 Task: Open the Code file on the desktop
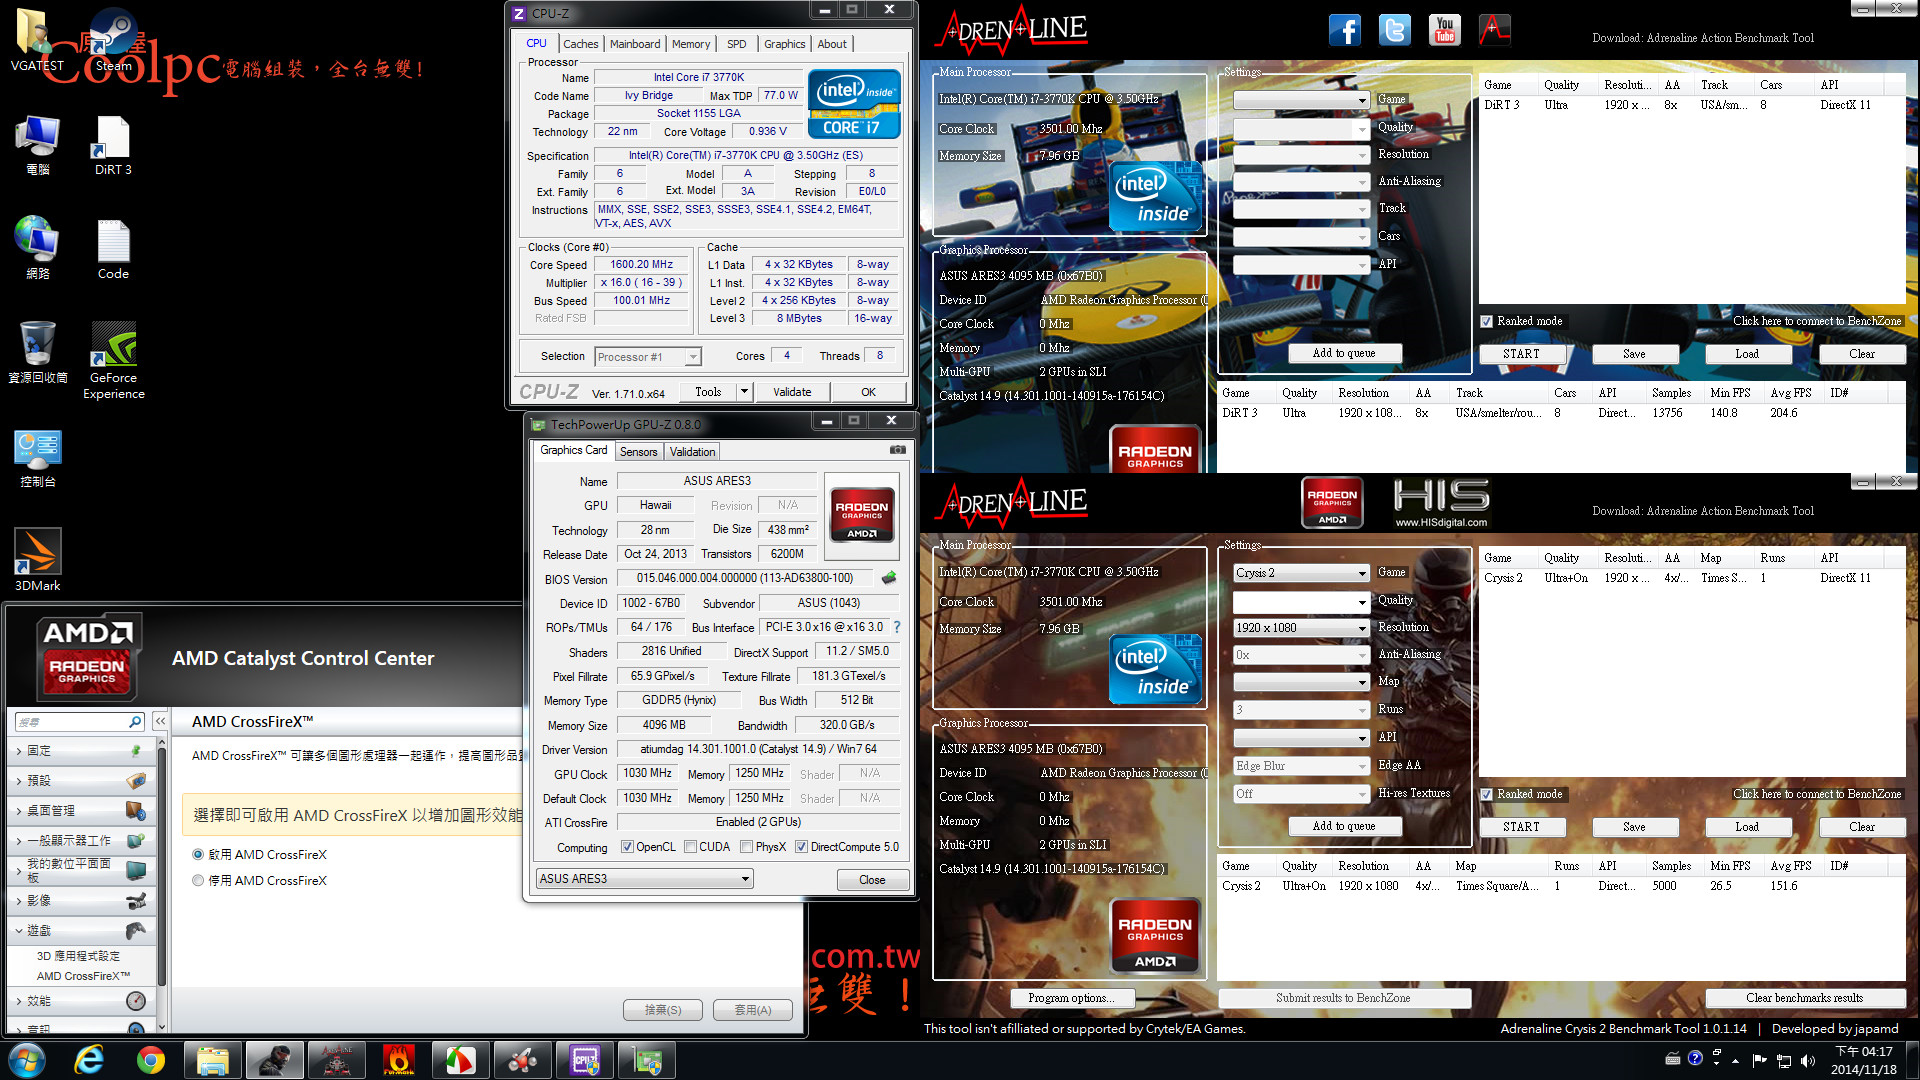pyautogui.click(x=113, y=250)
